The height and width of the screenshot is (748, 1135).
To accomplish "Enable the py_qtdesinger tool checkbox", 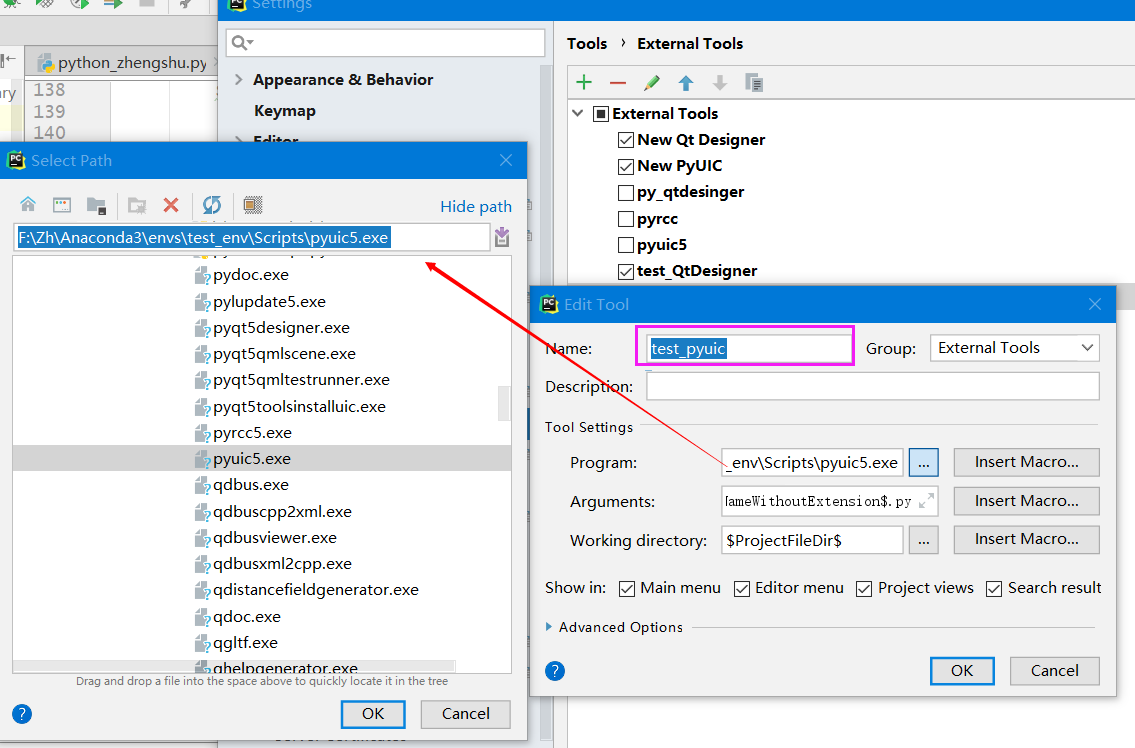I will click(626, 193).
